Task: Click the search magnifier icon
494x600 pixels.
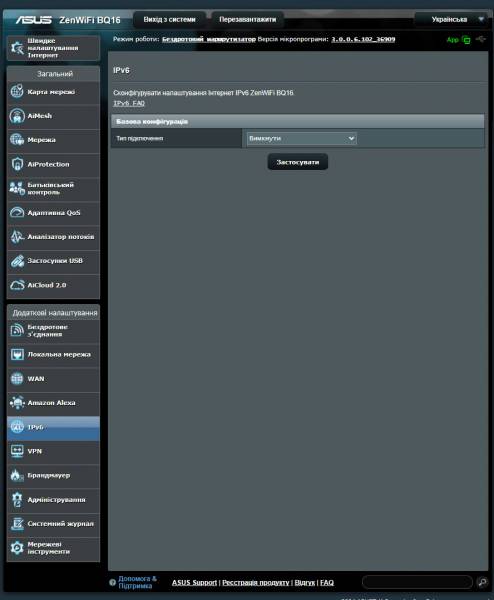Action: (x=483, y=582)
